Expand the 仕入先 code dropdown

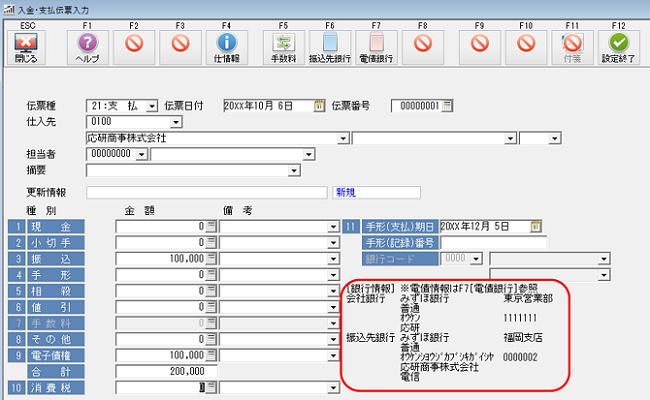point(176,122)
